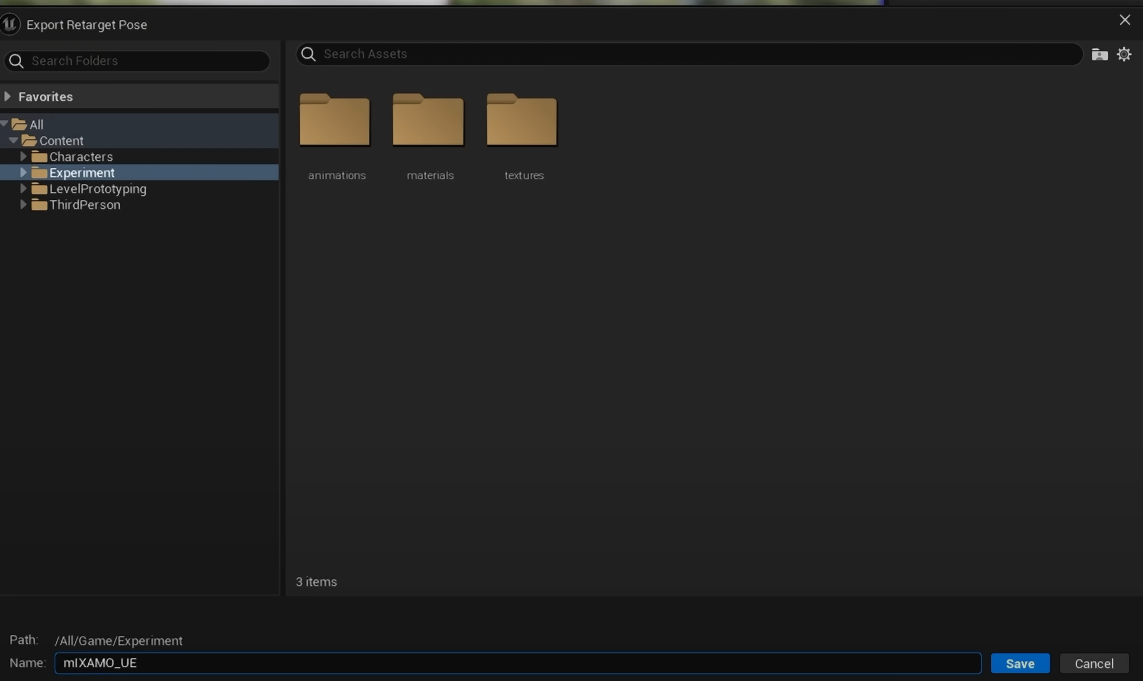
Task: Close the Export Retarget Pose dialog
Action: tap(1125, 20)
